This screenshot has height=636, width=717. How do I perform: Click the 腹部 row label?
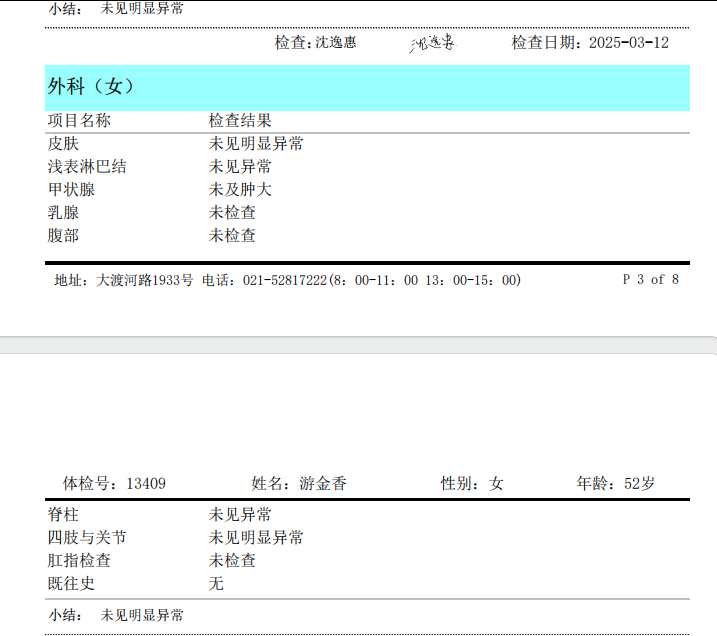click(63, 236)
